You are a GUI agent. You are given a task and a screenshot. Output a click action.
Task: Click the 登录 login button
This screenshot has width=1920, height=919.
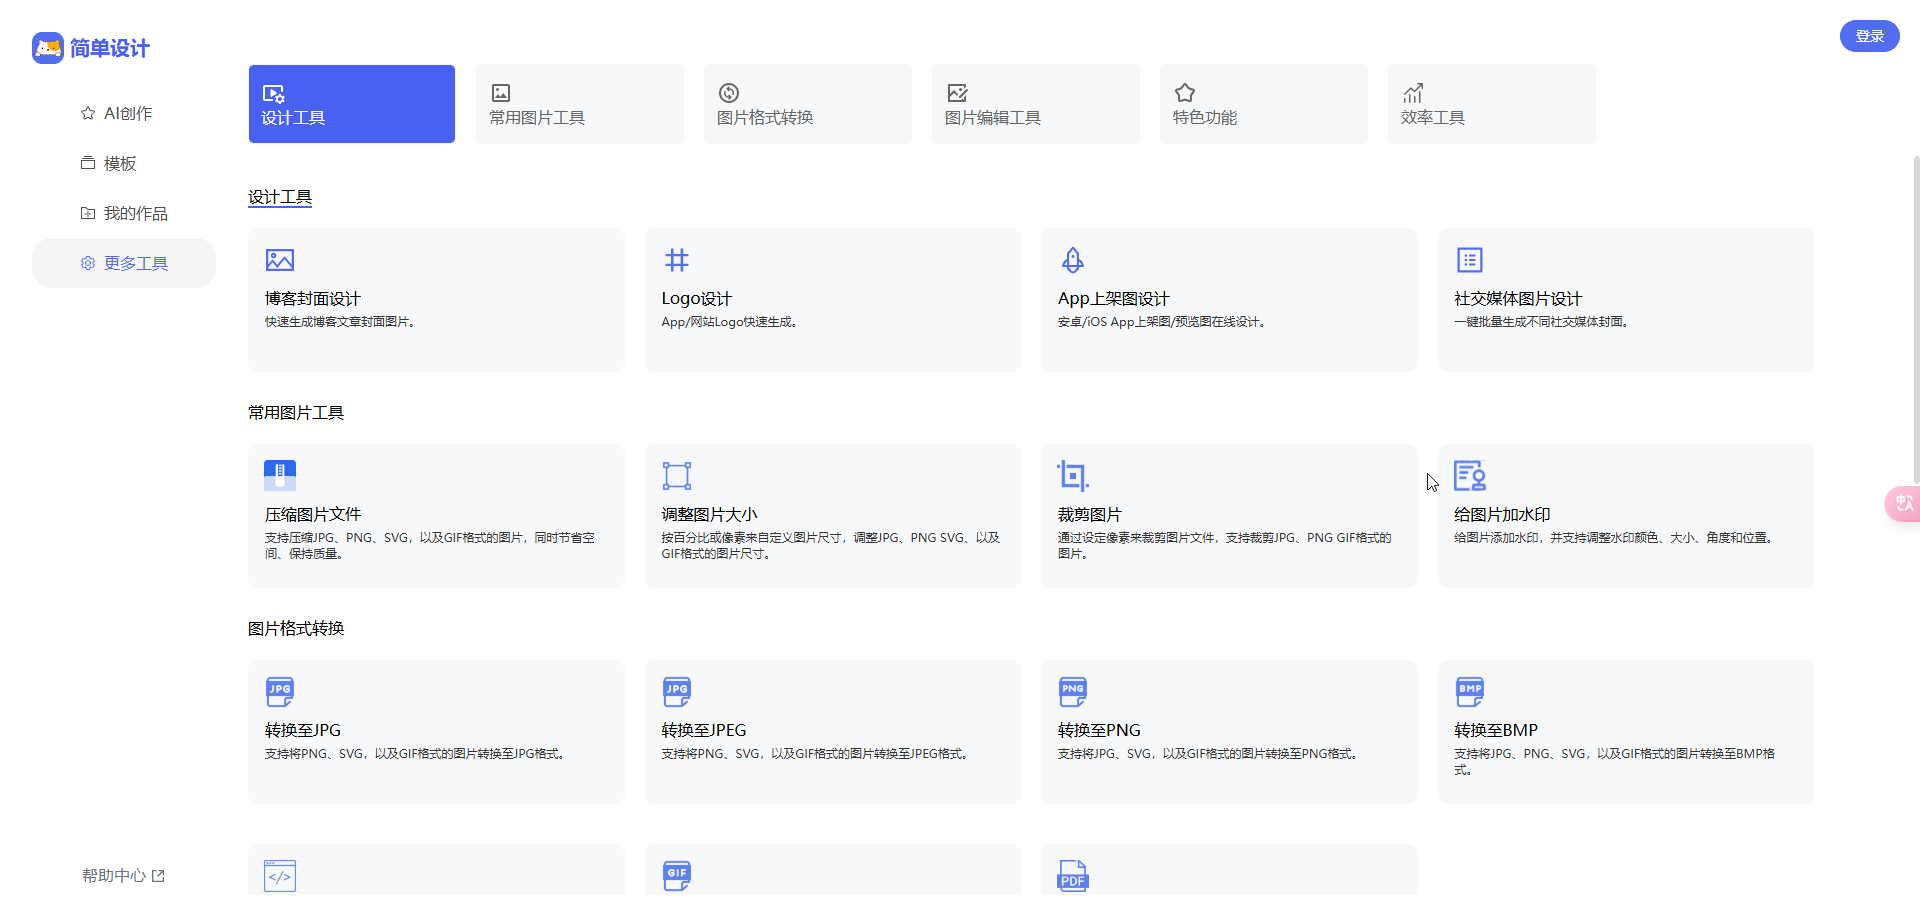pyautogui.click(x=1869, y=36)
